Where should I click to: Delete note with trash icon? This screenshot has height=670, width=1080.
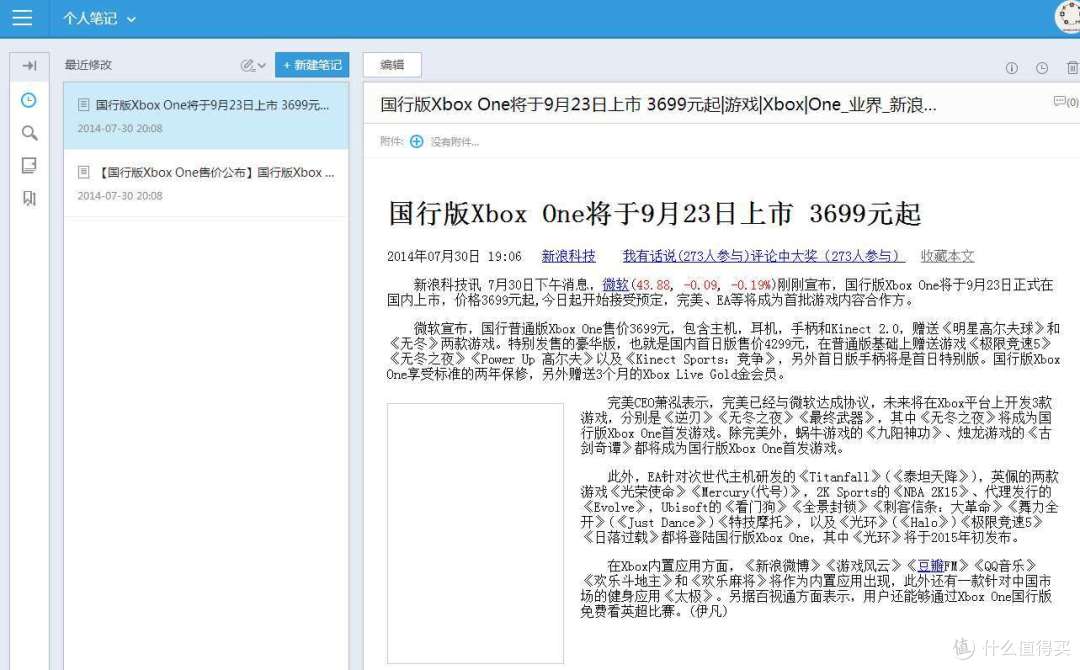click(x=1072, y=67)
